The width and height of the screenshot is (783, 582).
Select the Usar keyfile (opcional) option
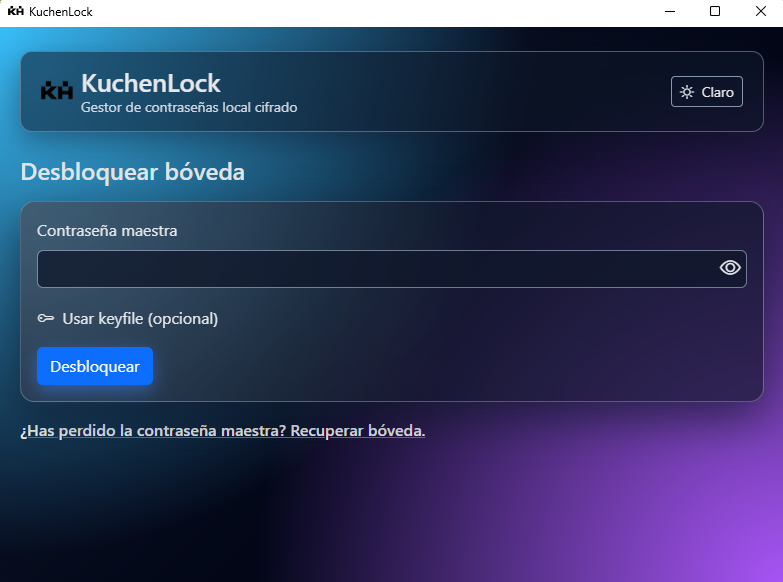[x=139, y=319]
